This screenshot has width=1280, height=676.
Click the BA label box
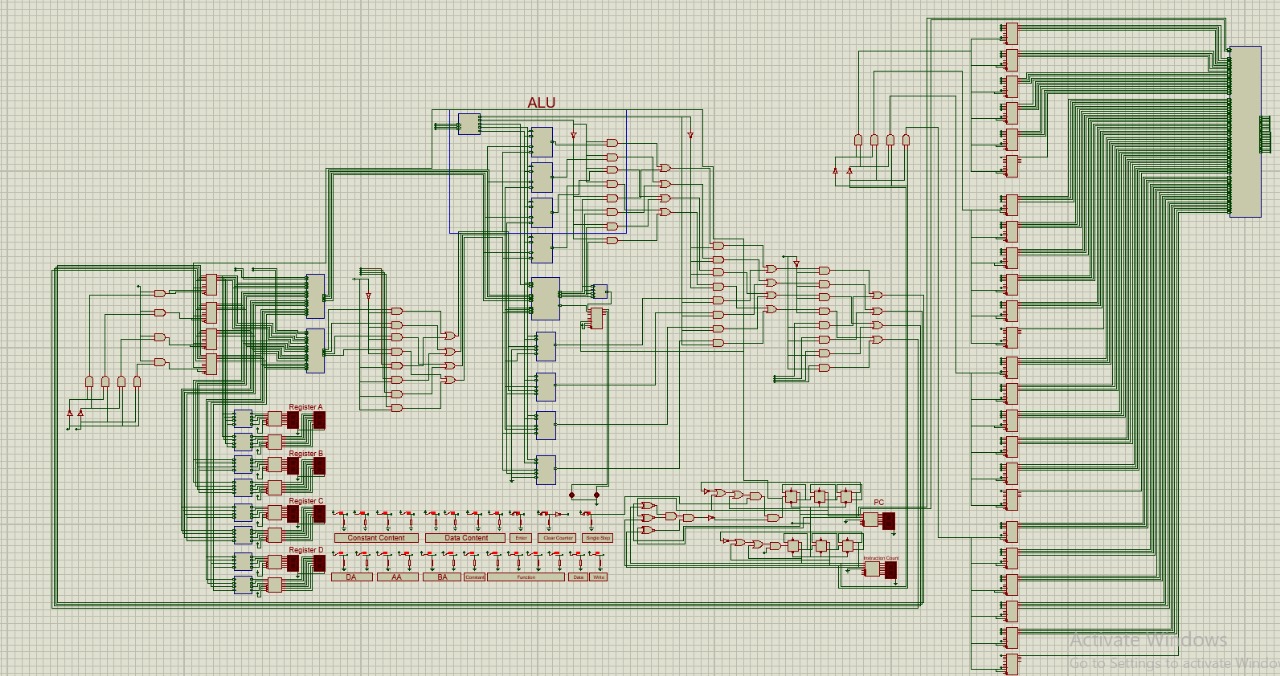pos(441,577)
